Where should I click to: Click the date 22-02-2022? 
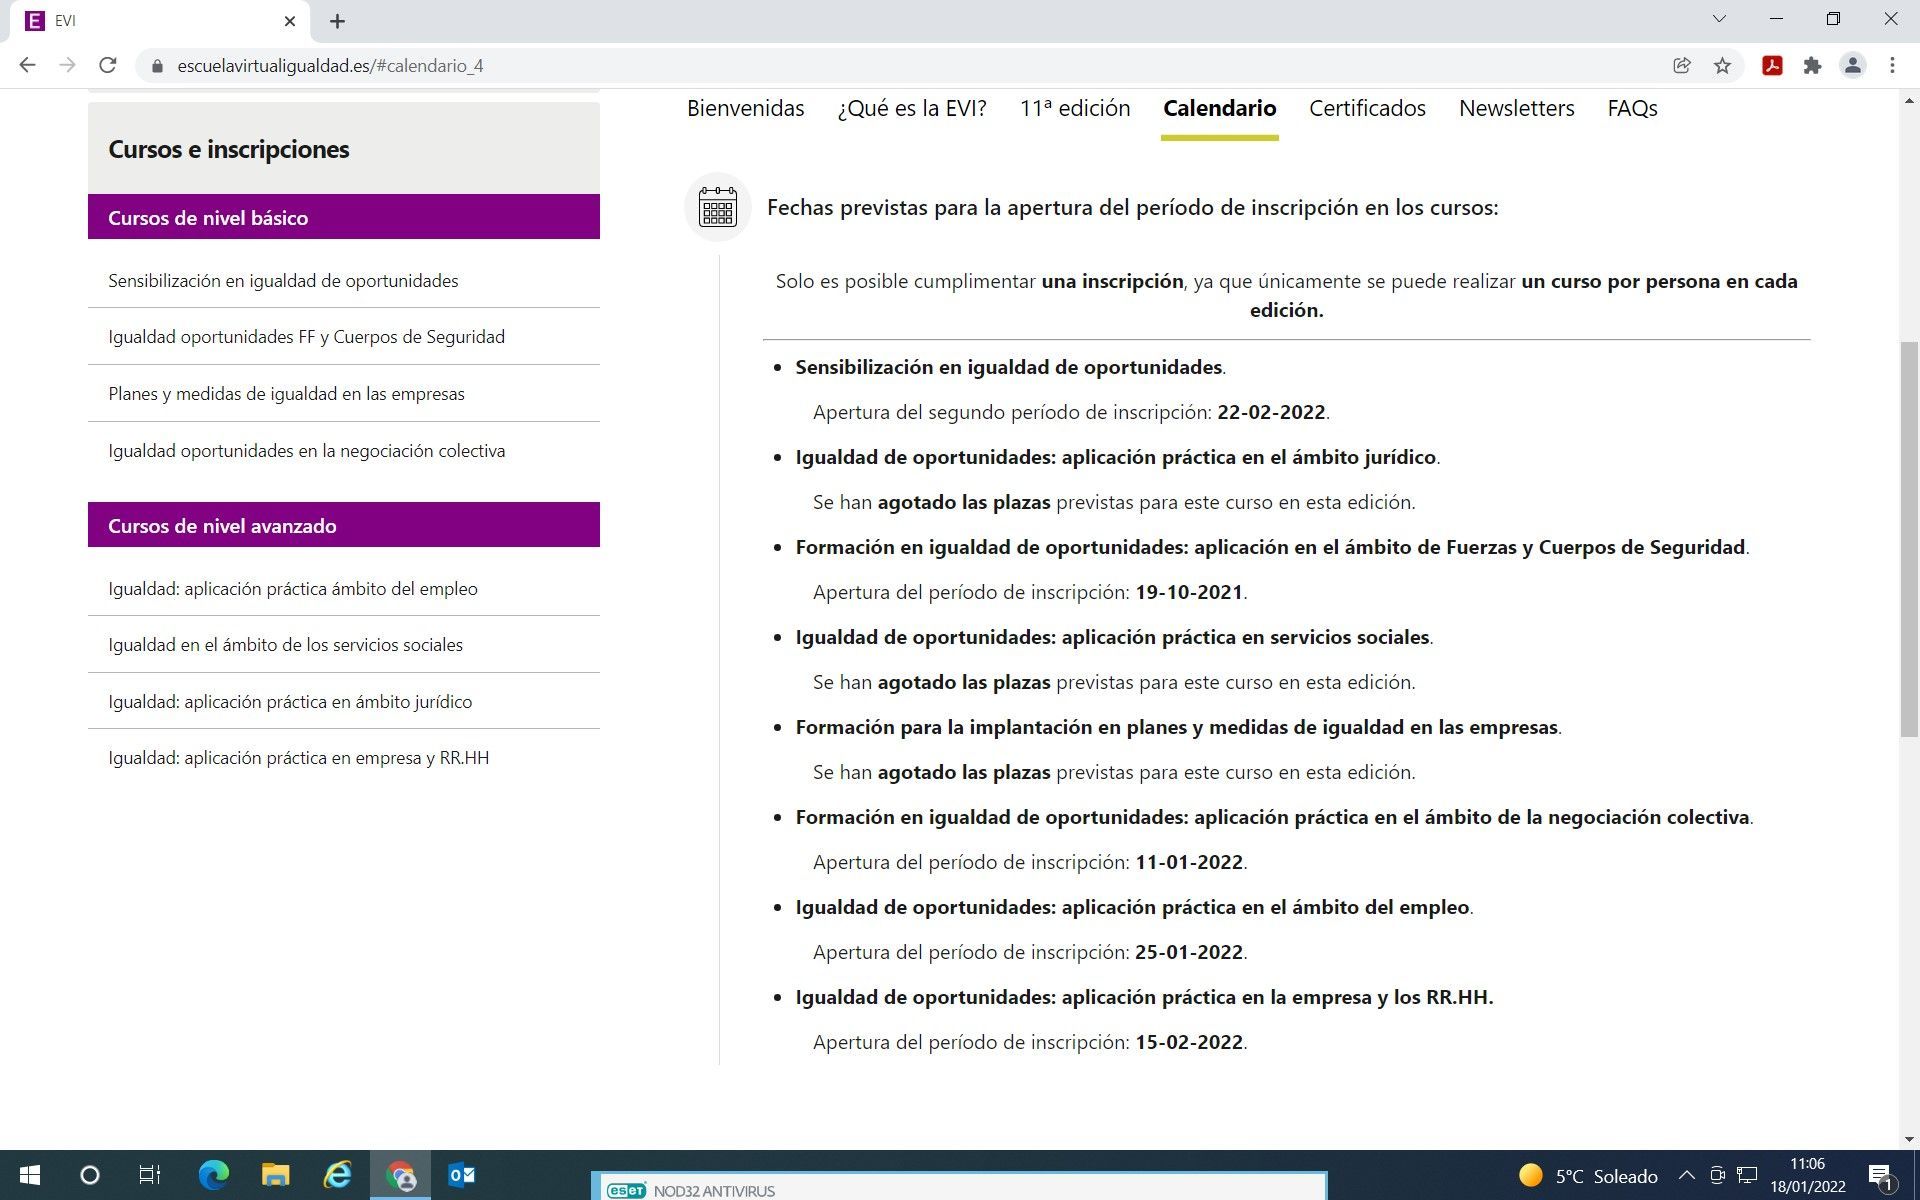coord(1271,412)
